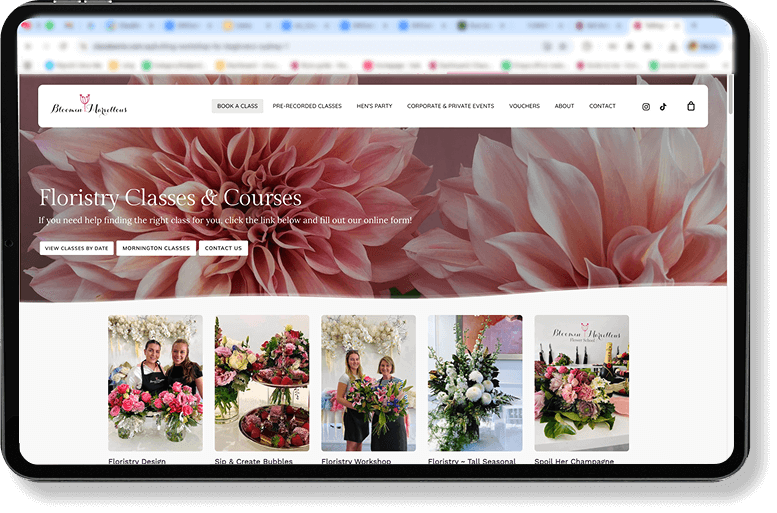Select Floristry Workshop class image
777x513 pixels.
368,383
